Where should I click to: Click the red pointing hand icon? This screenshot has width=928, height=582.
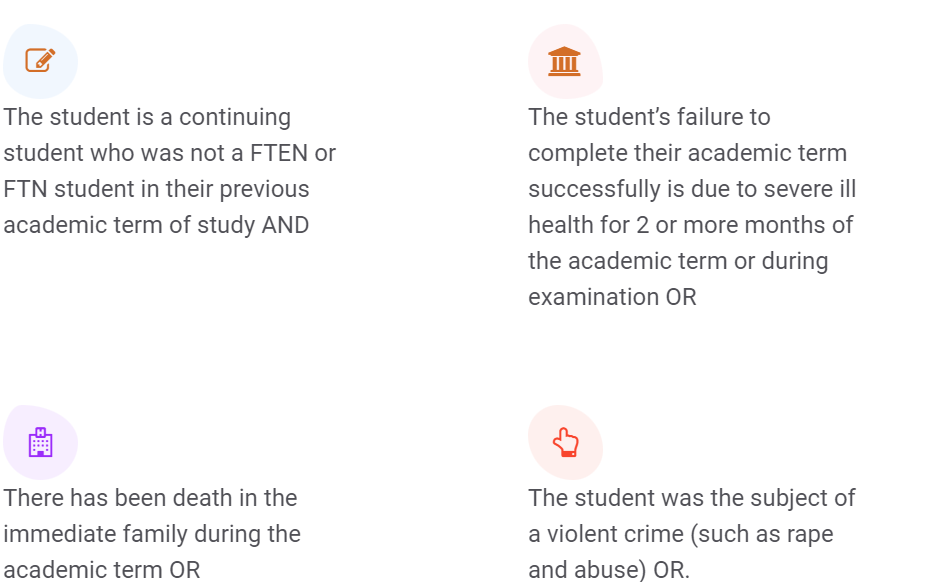(565, 442)
